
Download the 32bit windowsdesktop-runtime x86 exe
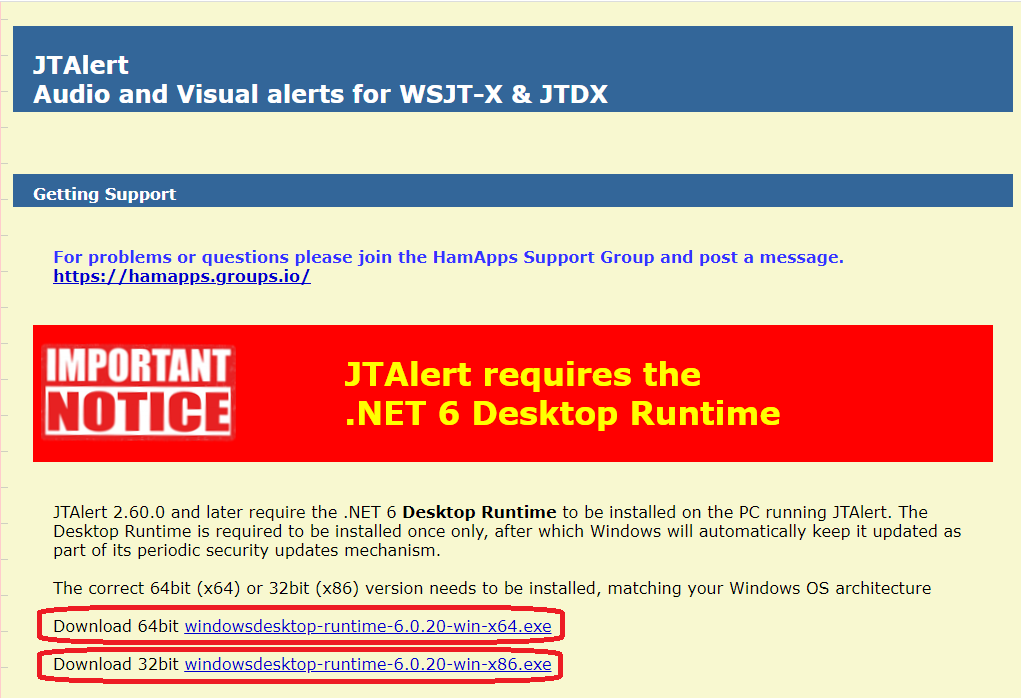click(x=368, y=664)
